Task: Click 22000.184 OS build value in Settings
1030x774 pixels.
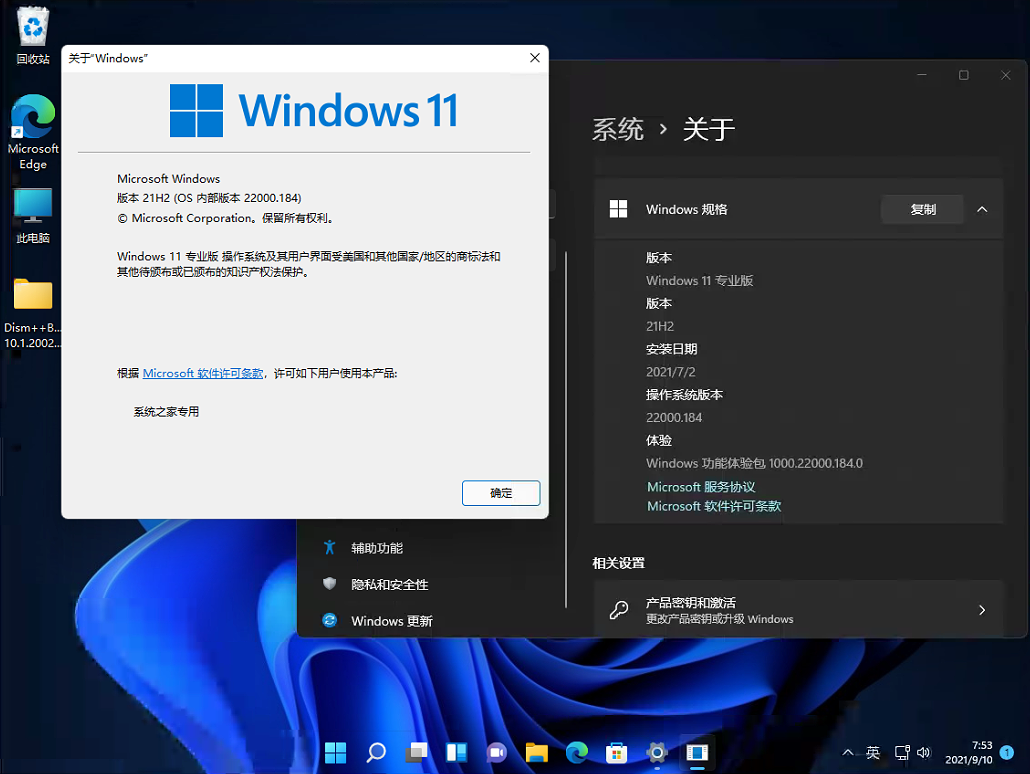Action: point(674,418)
